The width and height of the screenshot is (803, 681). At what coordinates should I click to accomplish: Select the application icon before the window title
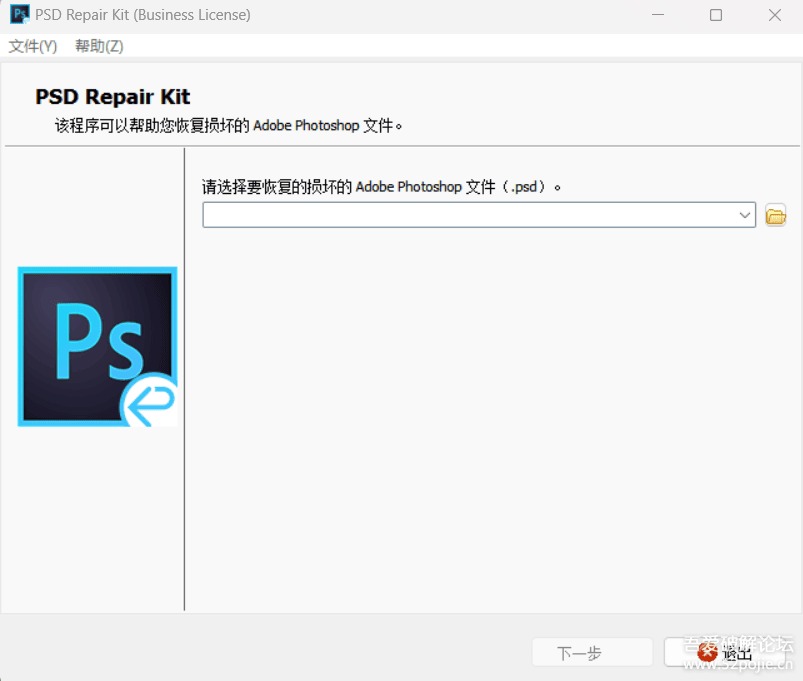pyautogui.click(x=18, y=14)
